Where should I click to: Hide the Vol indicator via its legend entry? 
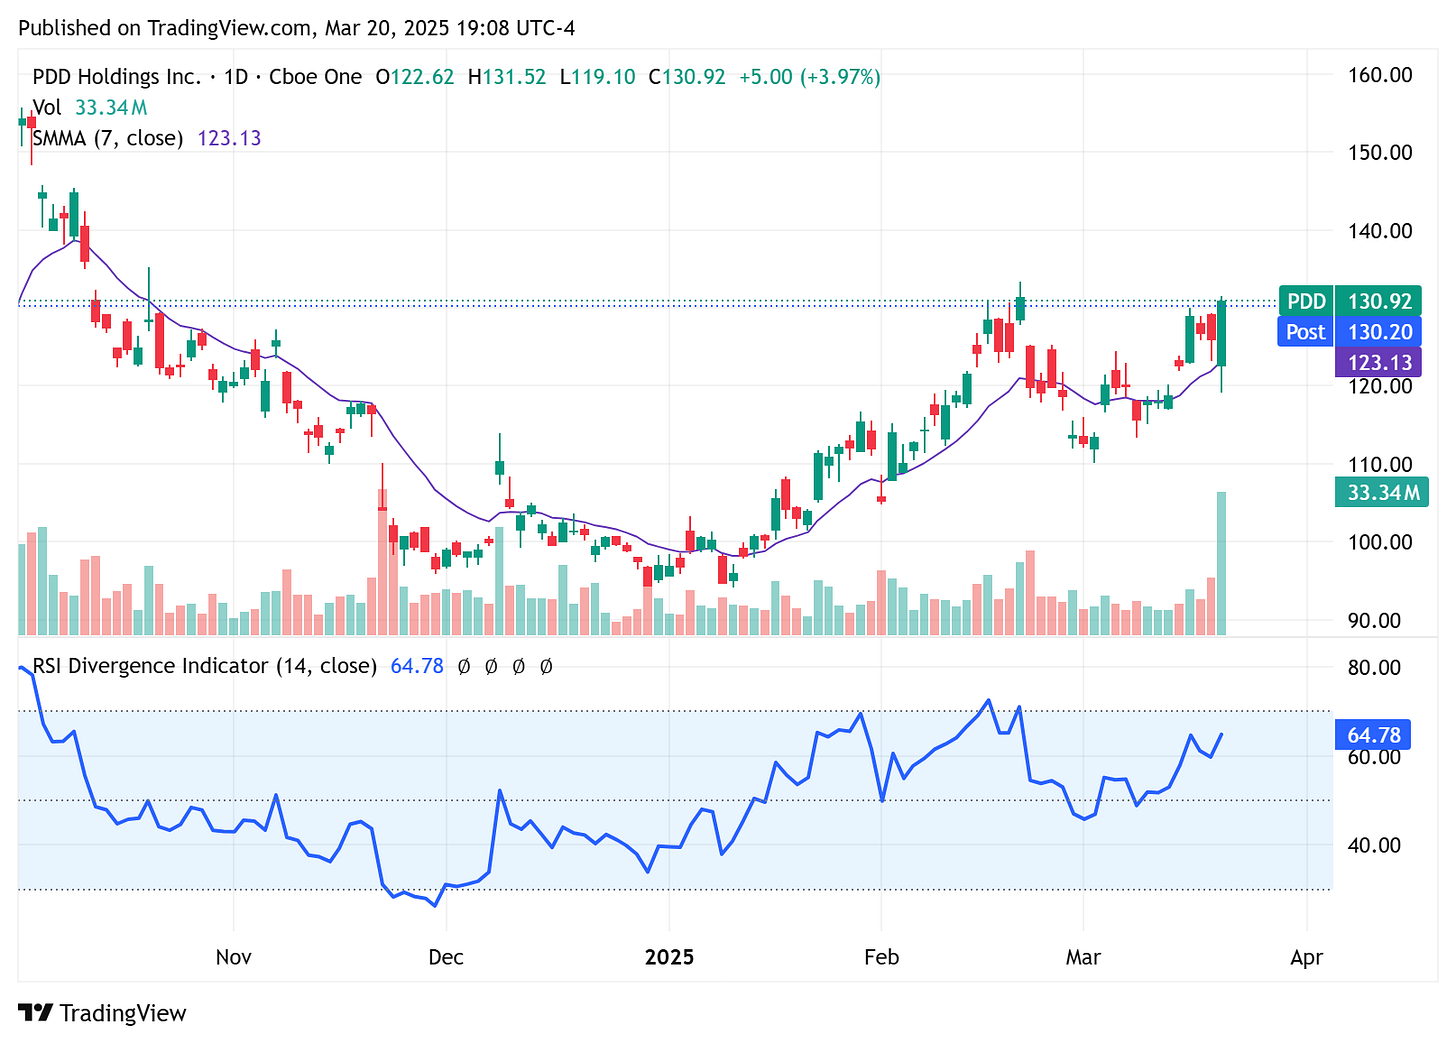[x=46, y=107]
